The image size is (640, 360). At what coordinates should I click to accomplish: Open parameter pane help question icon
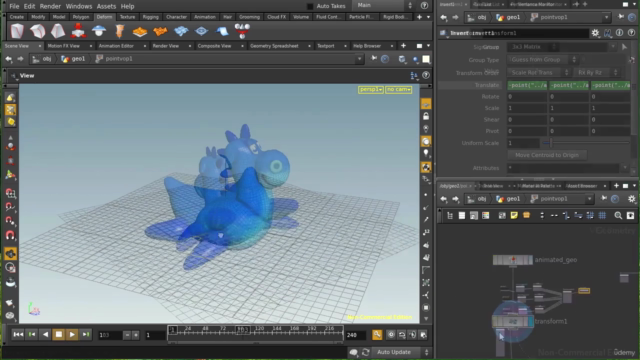(x=631, y=33)
